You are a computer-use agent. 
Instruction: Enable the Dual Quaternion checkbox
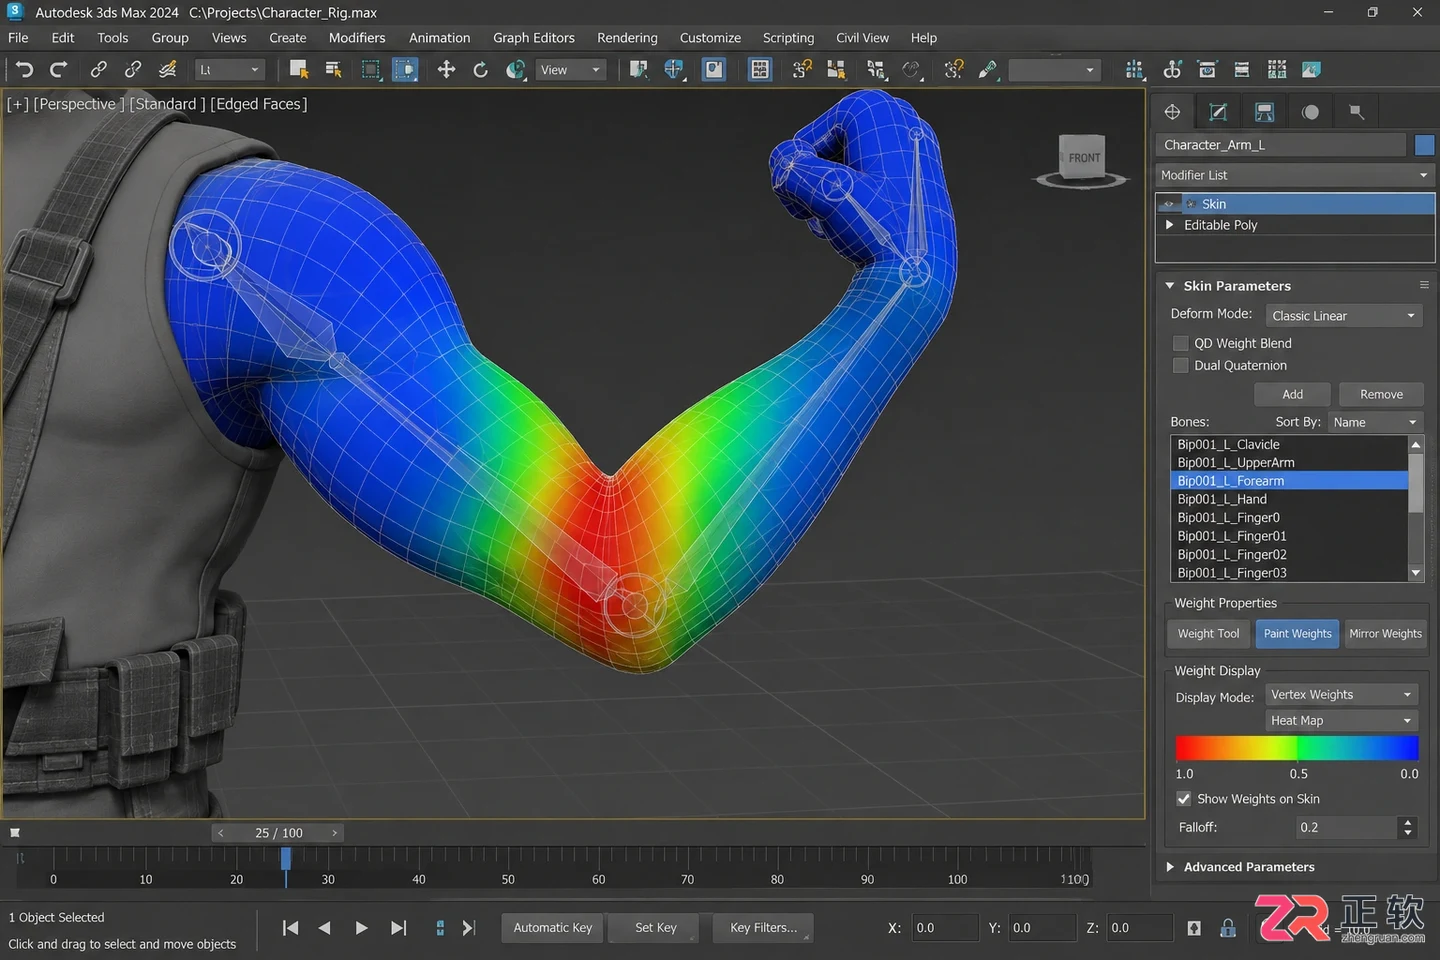(x=1181, y=366)
